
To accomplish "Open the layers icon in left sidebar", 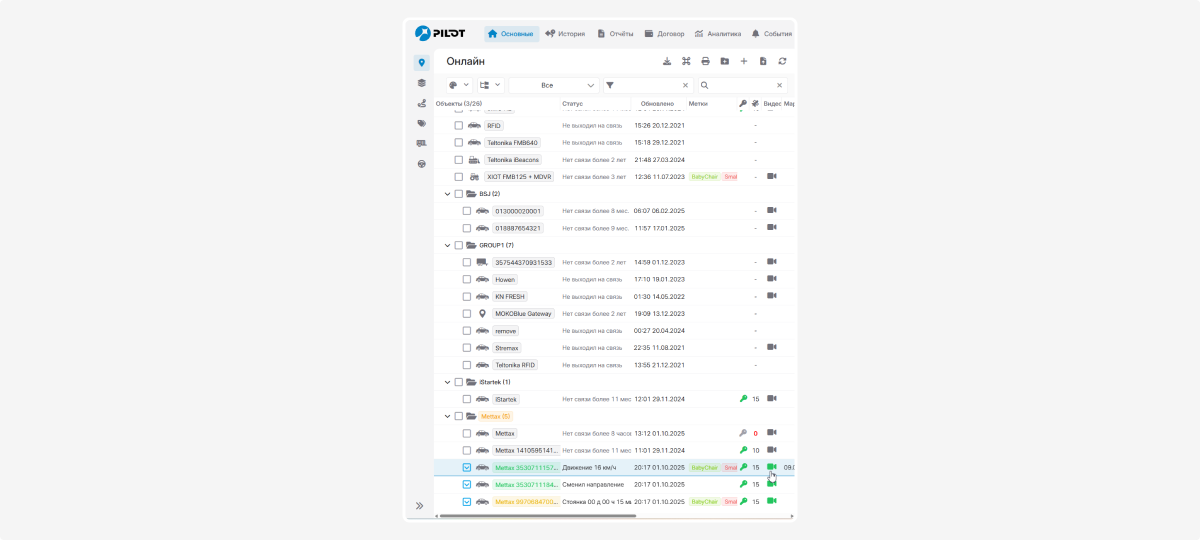I will pos(421,83).
